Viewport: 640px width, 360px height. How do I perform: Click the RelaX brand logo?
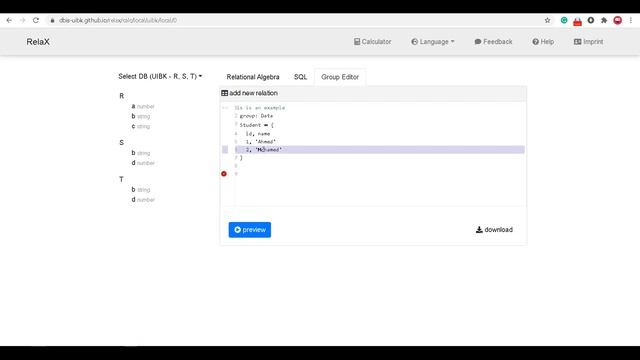pos(38,42)
